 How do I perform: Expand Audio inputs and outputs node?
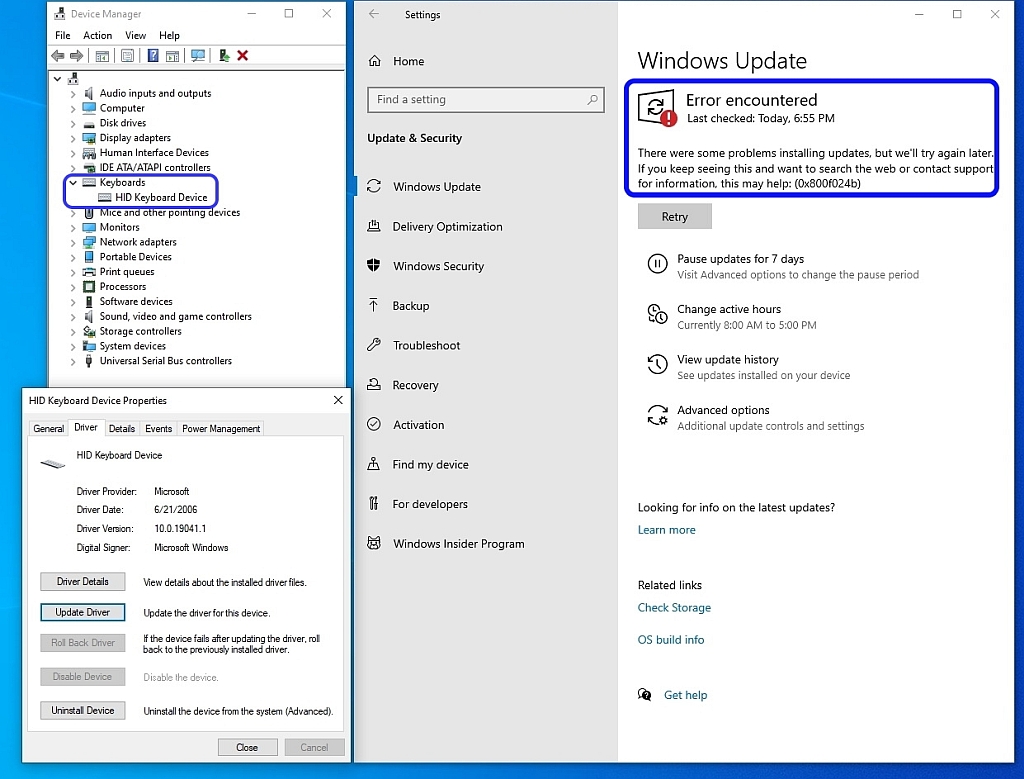73,94
